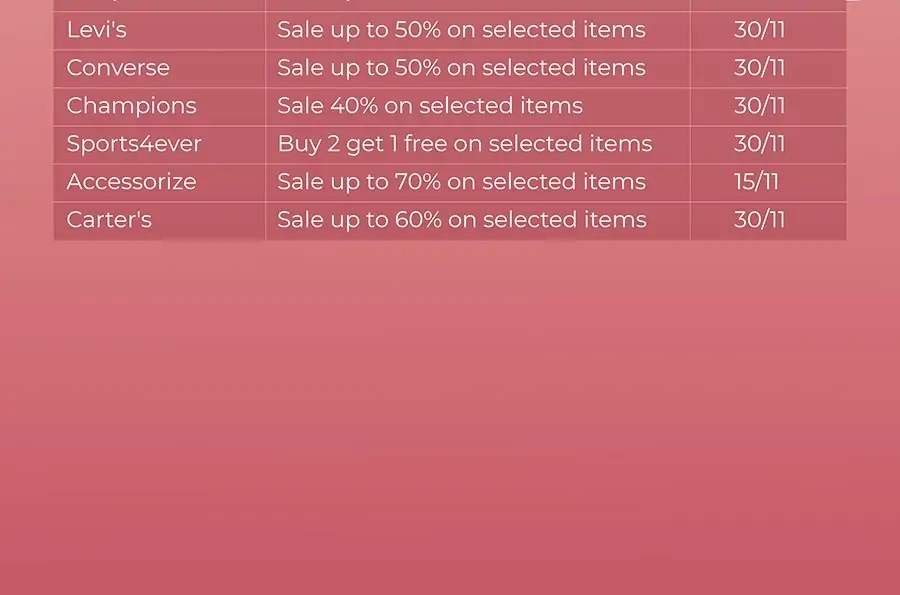The image size is (900, 595).
Task: Select the Sports4ever store name
Action: [134, 144]
